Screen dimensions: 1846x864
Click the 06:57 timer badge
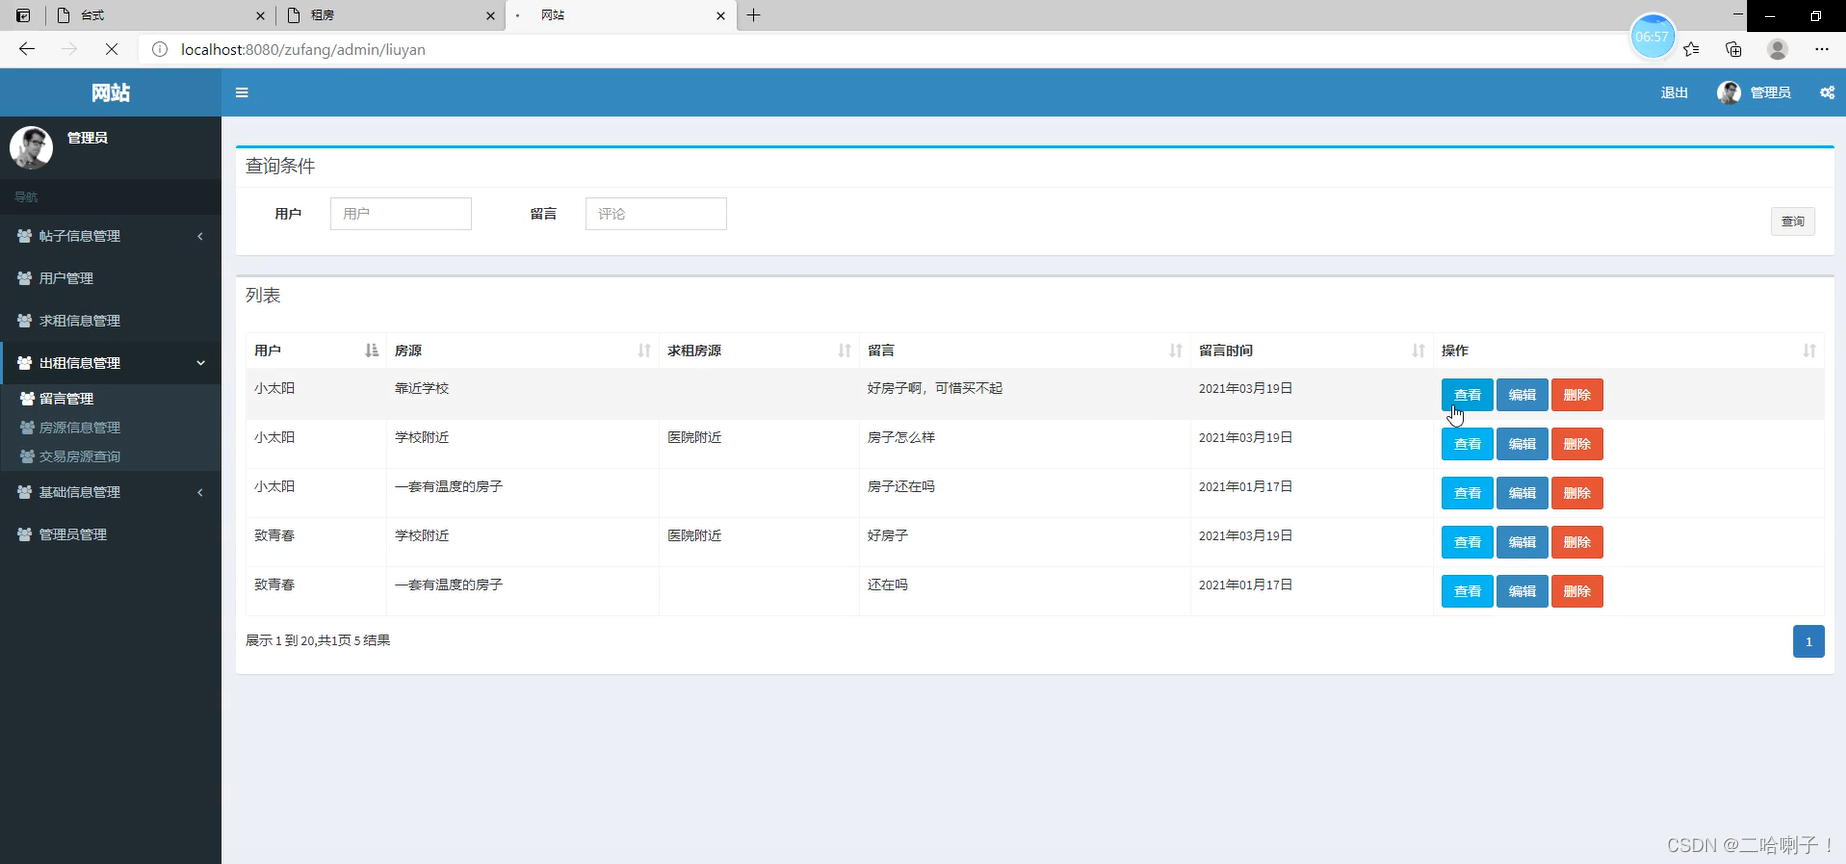[1652, 37]
